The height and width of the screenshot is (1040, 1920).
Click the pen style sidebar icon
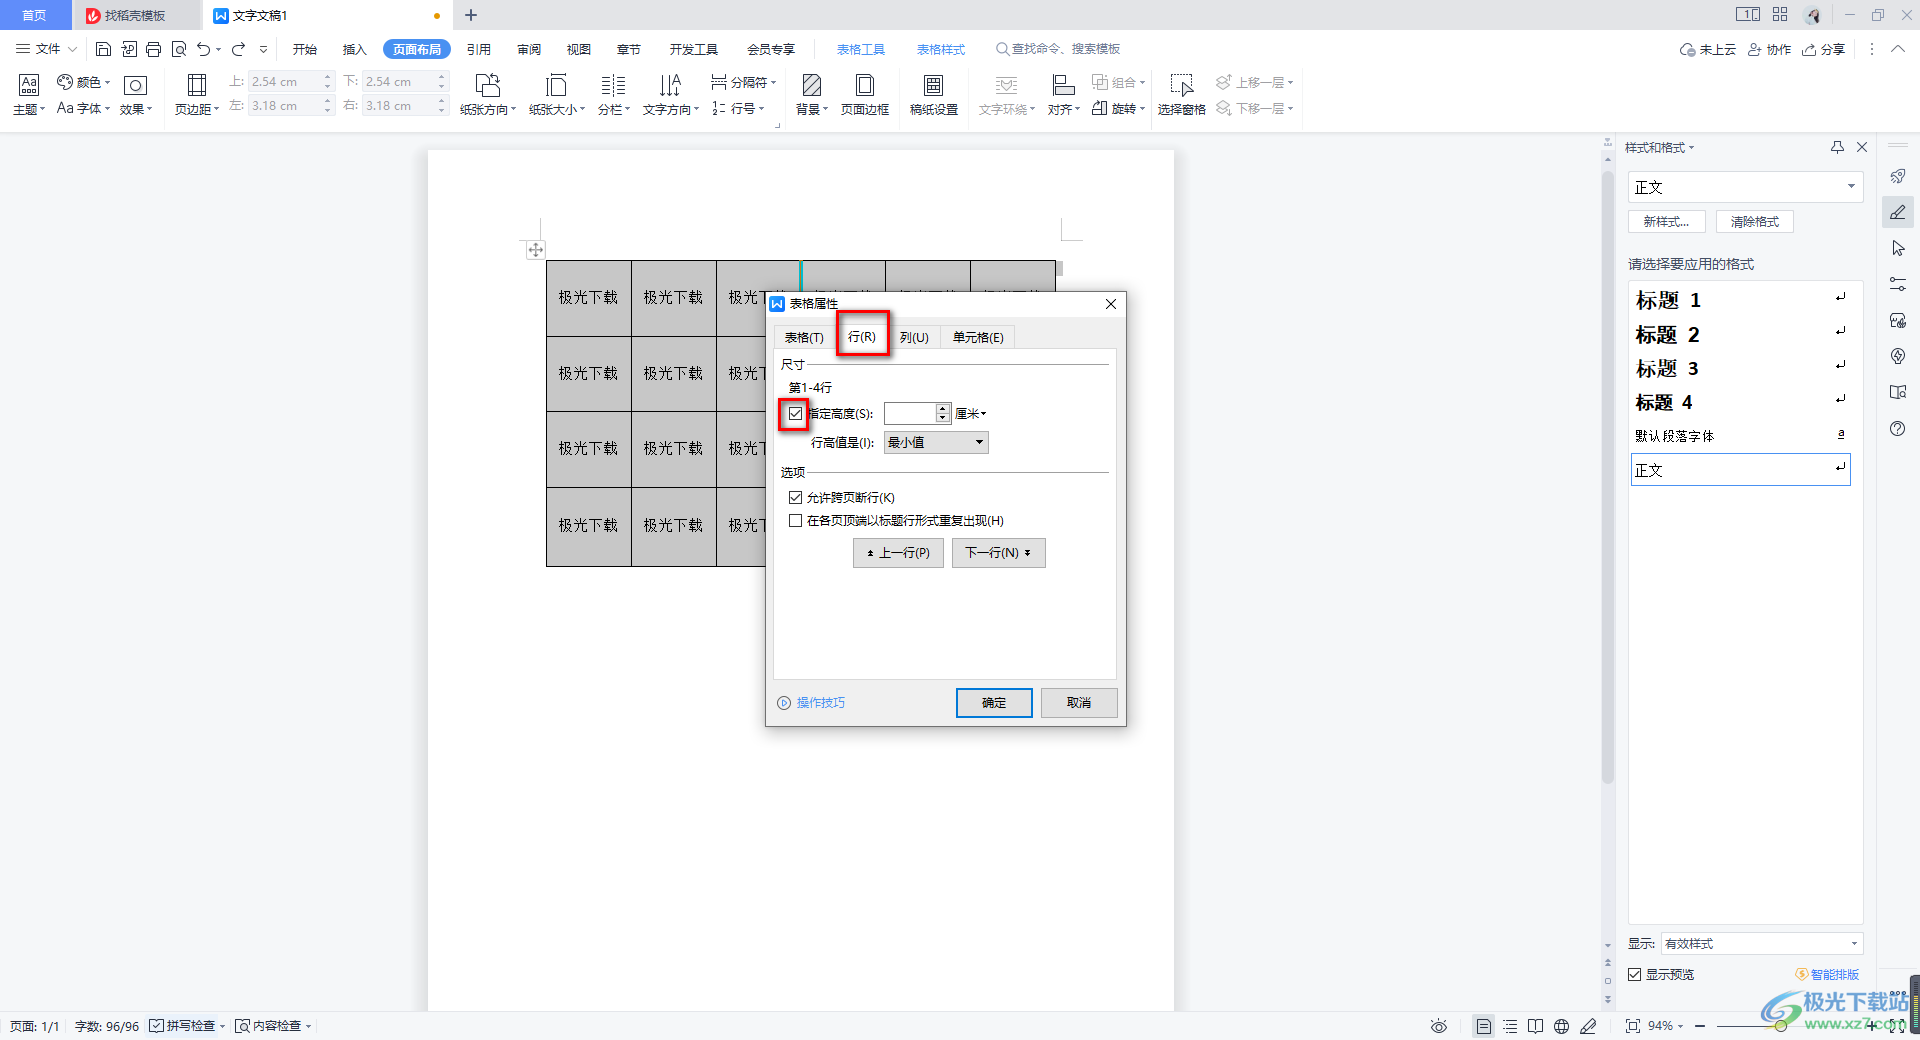1898,212
